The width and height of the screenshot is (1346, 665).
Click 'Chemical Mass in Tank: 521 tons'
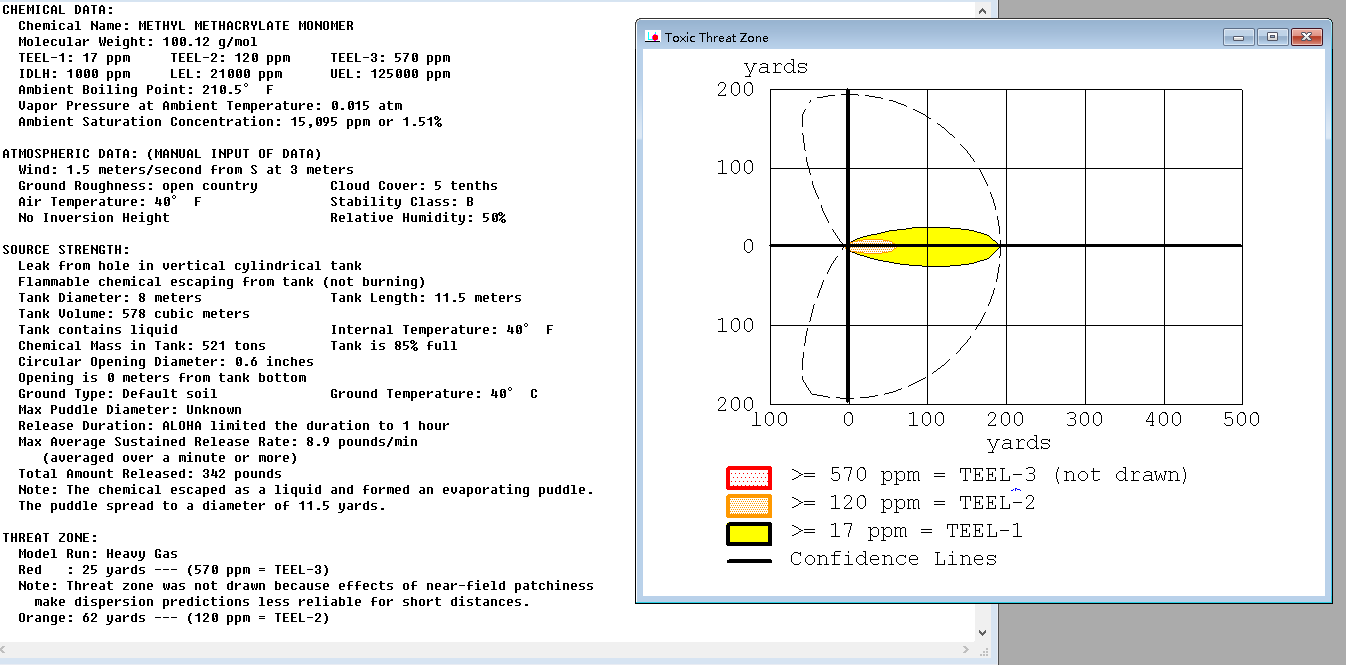142,346
